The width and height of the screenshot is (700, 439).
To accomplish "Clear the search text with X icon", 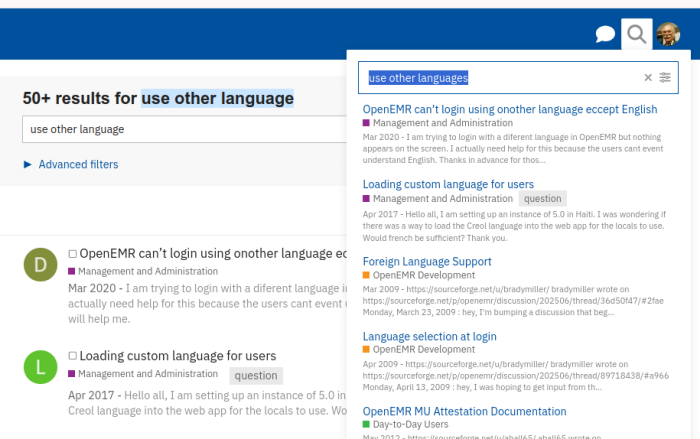I will point(648,78).
